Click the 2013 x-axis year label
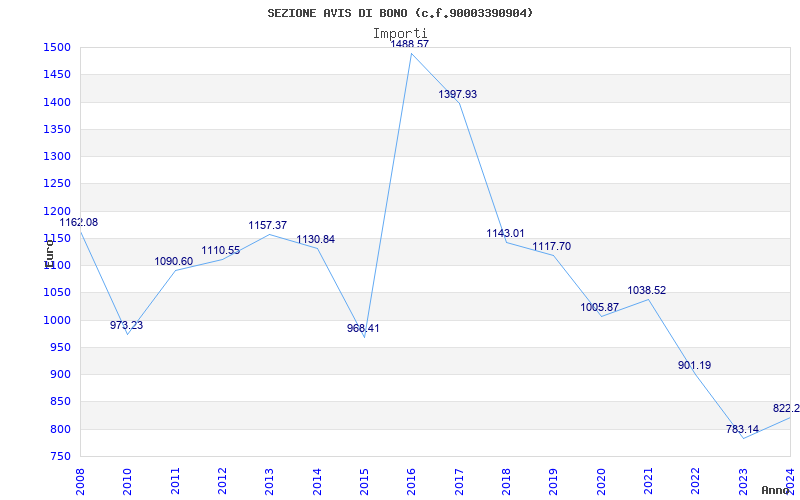The image size is (800, 500). click(269, 482)
